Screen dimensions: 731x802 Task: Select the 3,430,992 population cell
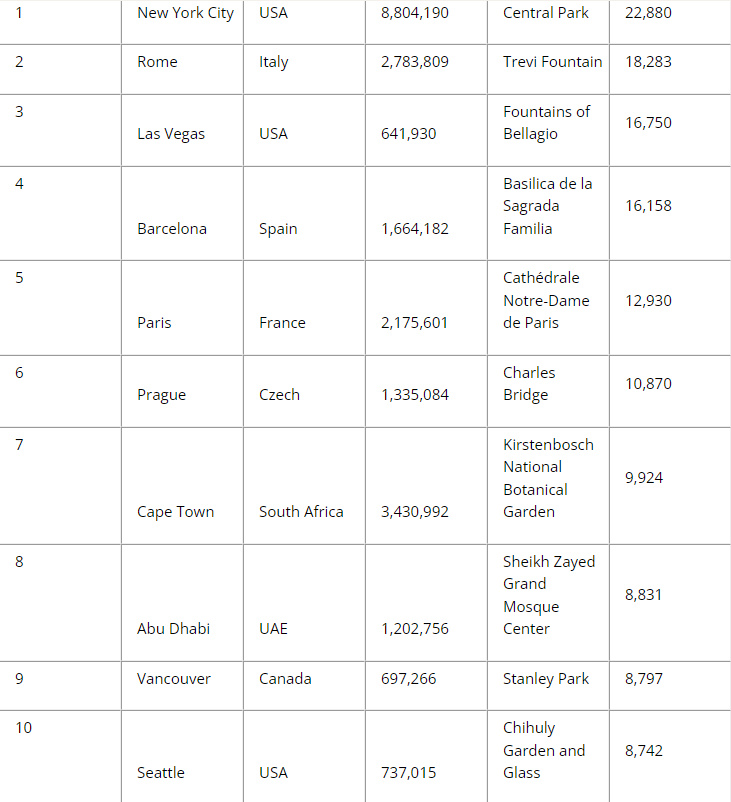point(415,512)
